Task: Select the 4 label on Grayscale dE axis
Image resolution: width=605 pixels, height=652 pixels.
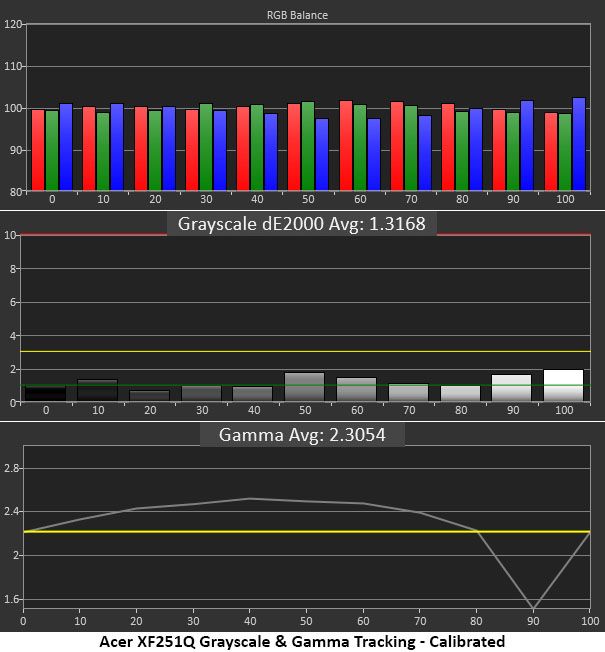Action: click(x=13, y=336)
